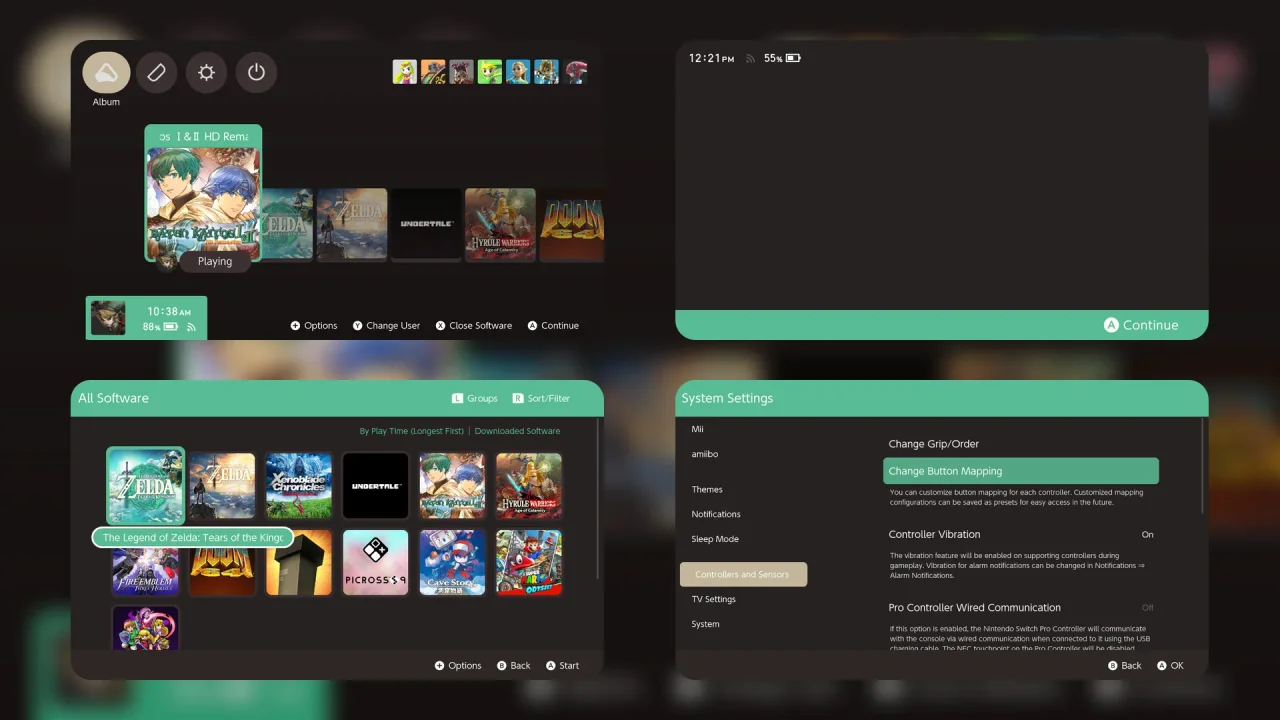The height and width of the screenshot is (720, 1280).
Task: Select the News pencil icon beside Album
Action: pyautogui.click(x=156, y=72)
